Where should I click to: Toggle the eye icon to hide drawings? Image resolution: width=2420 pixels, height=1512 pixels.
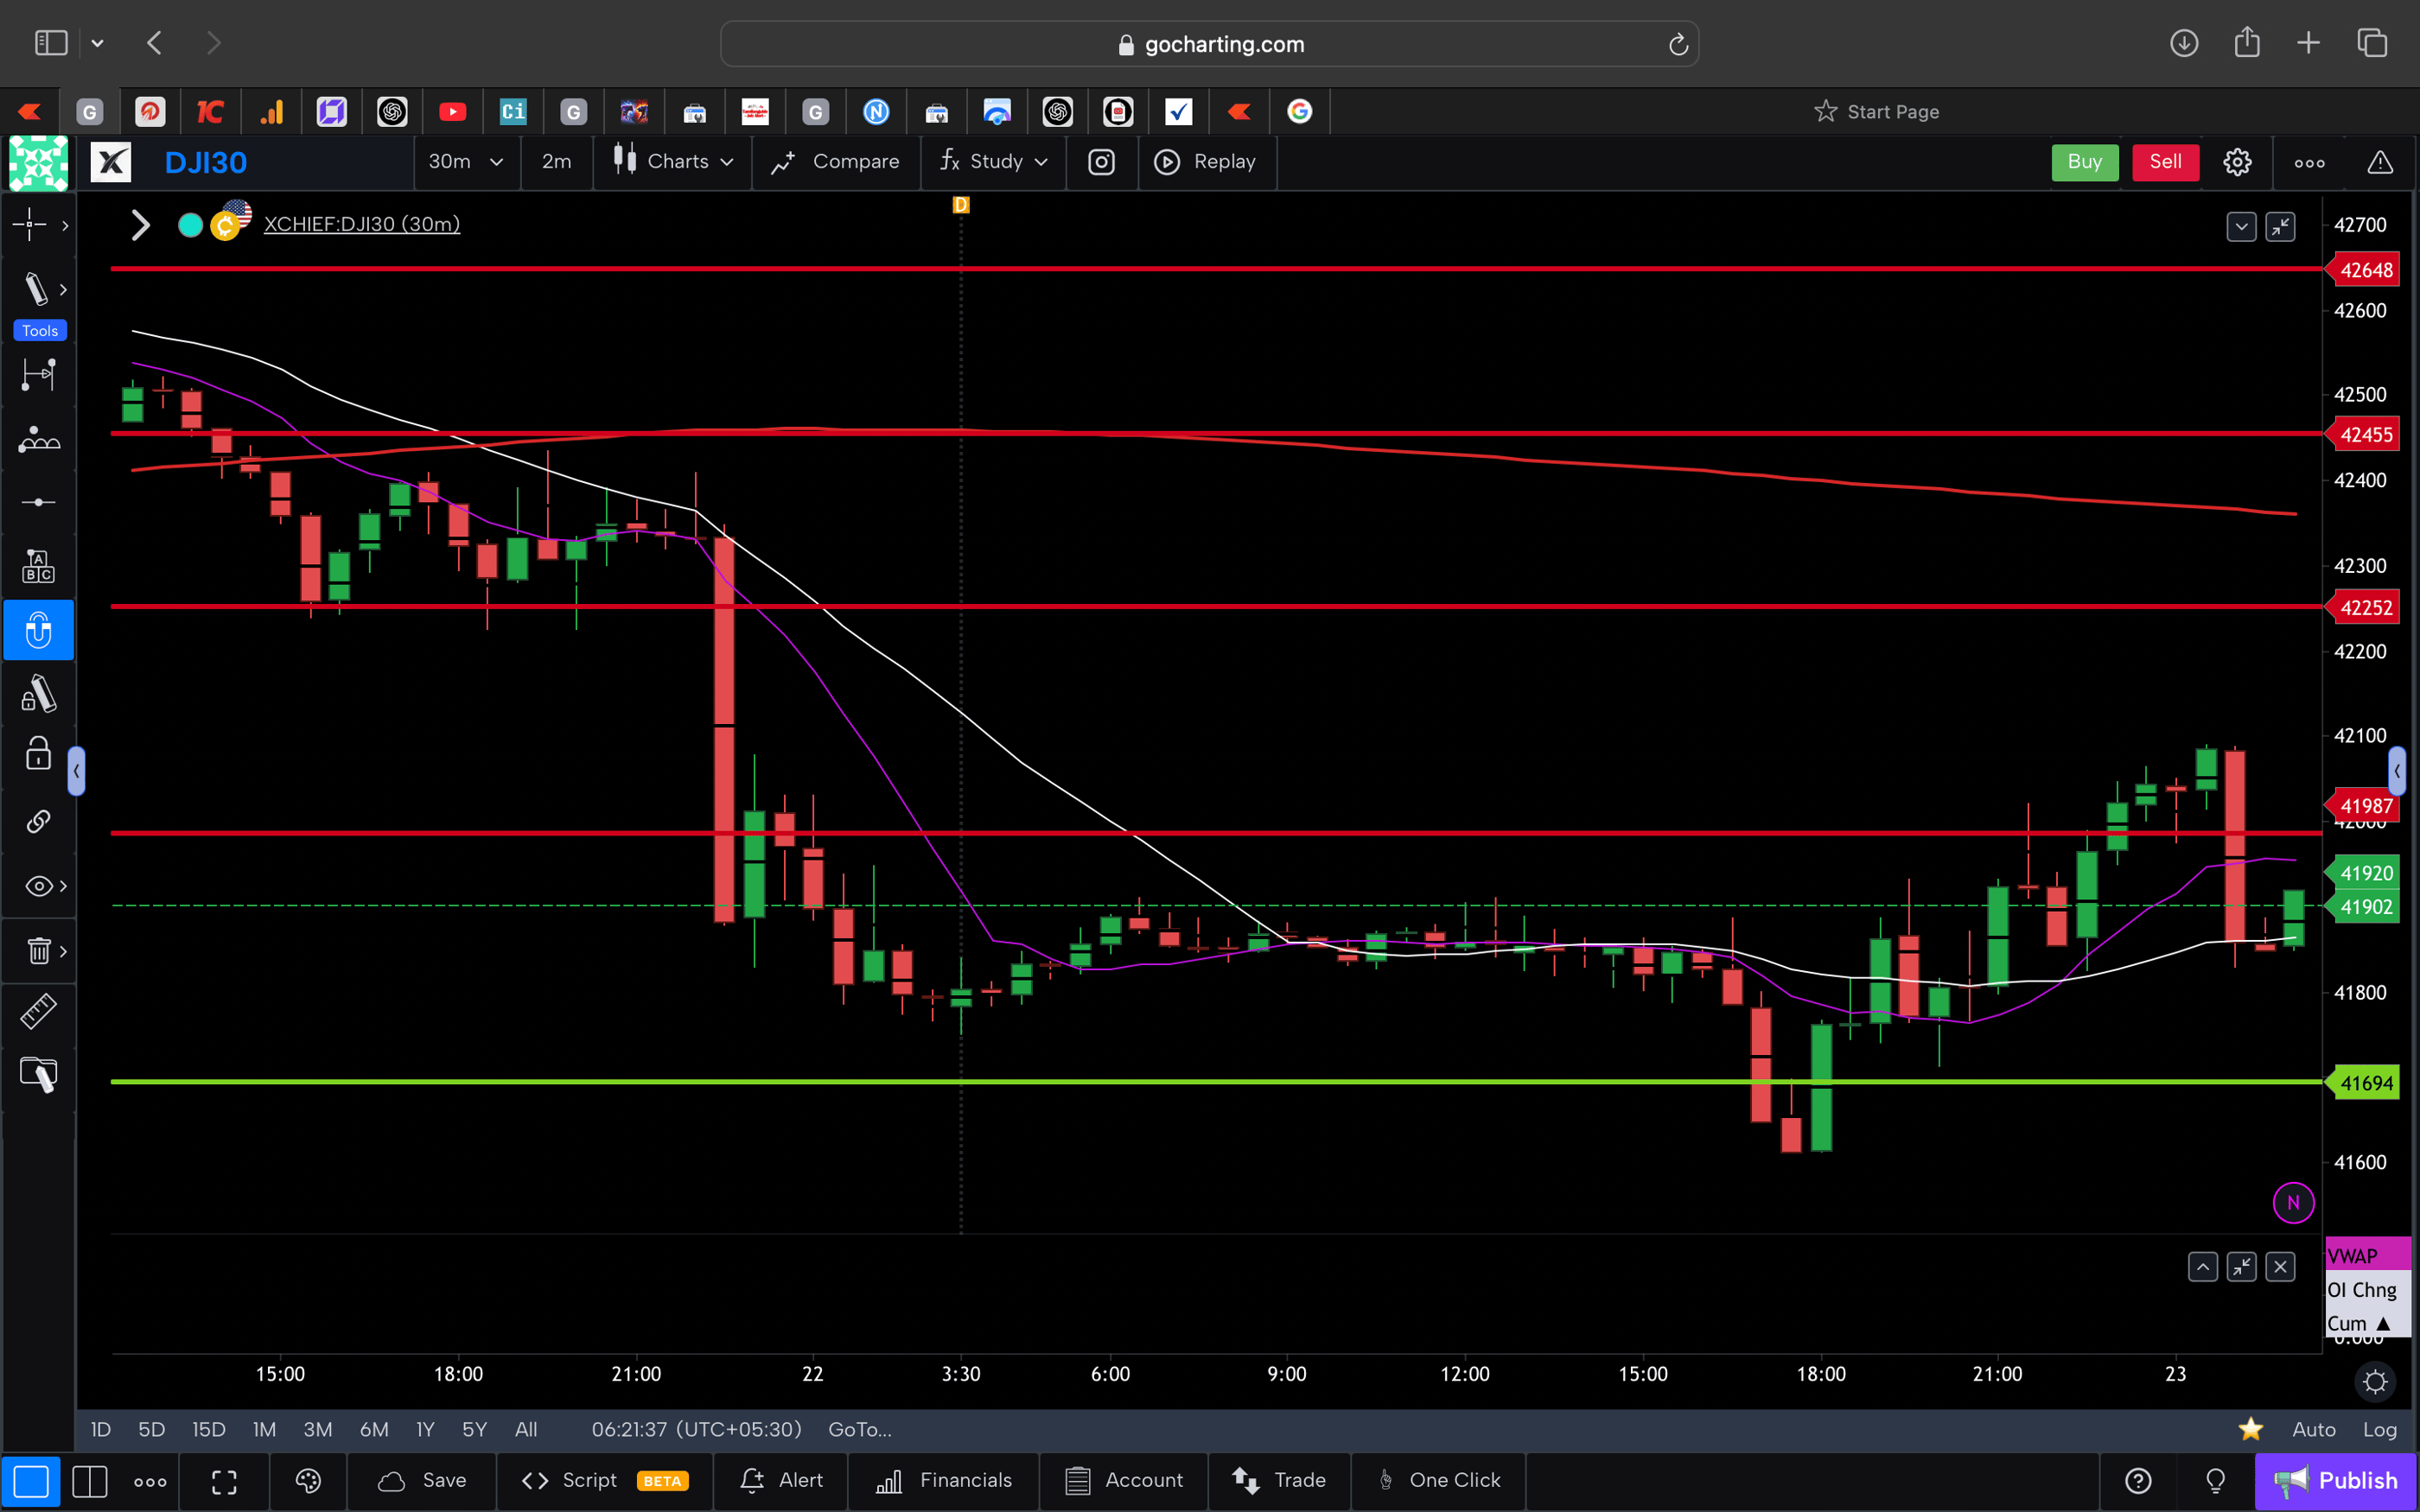click(38, 885)
